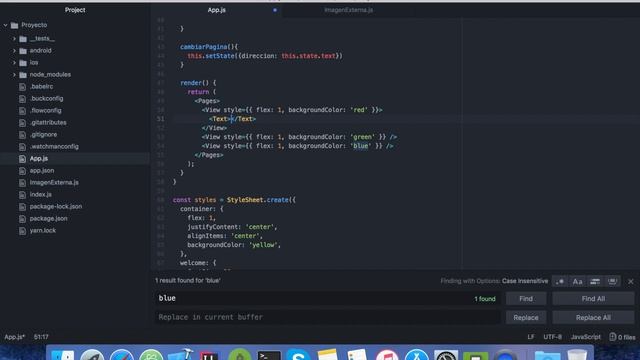Click the .gitignore file icon
The width and height of the screenshot is (640, 360).
pyautogui.click(x=22, y=135)
